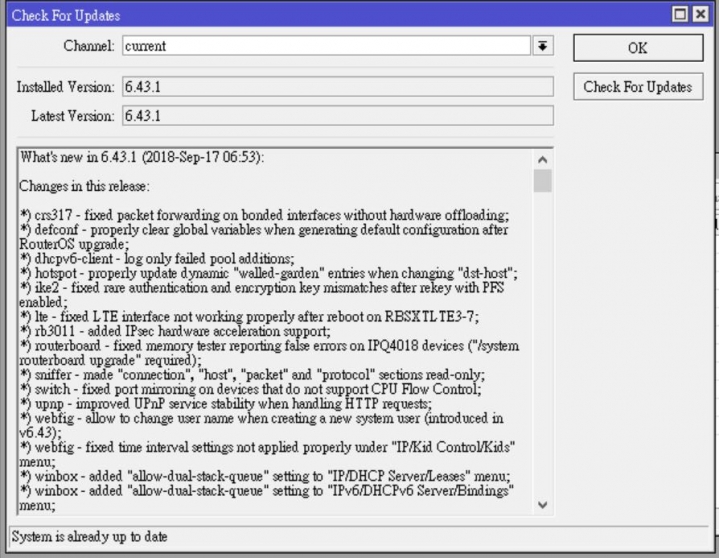Click the defconf global variables changelog line
720x558 pixels.
click(264, 237)
